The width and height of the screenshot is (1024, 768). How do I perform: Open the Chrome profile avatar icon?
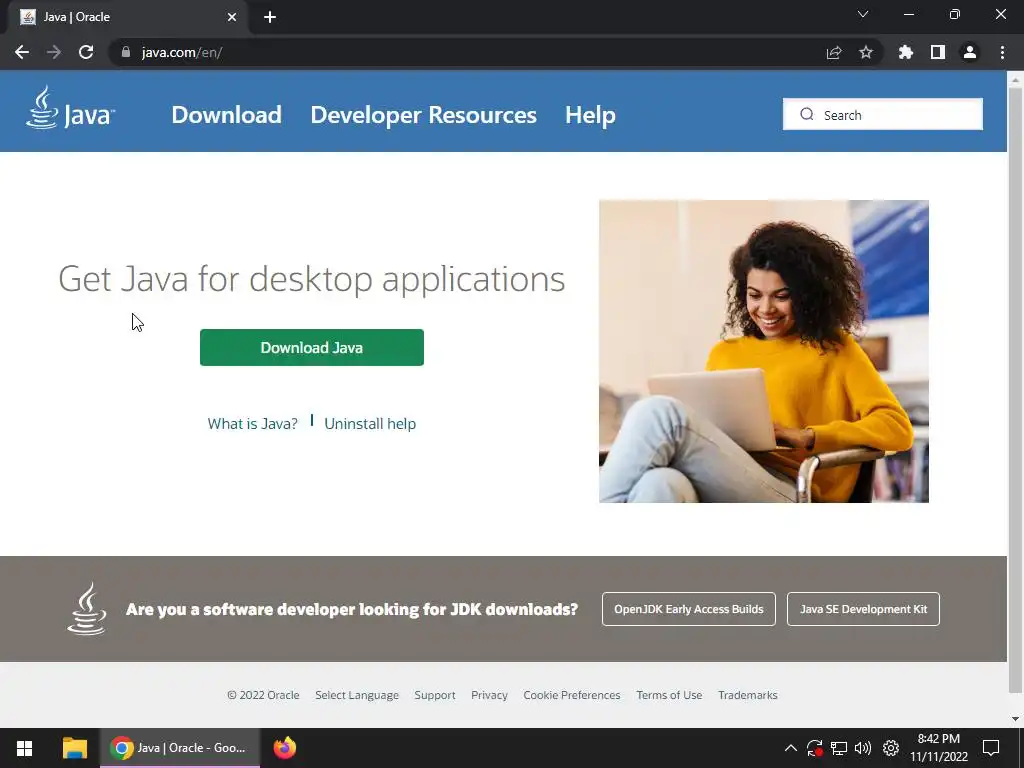[970, 52]
